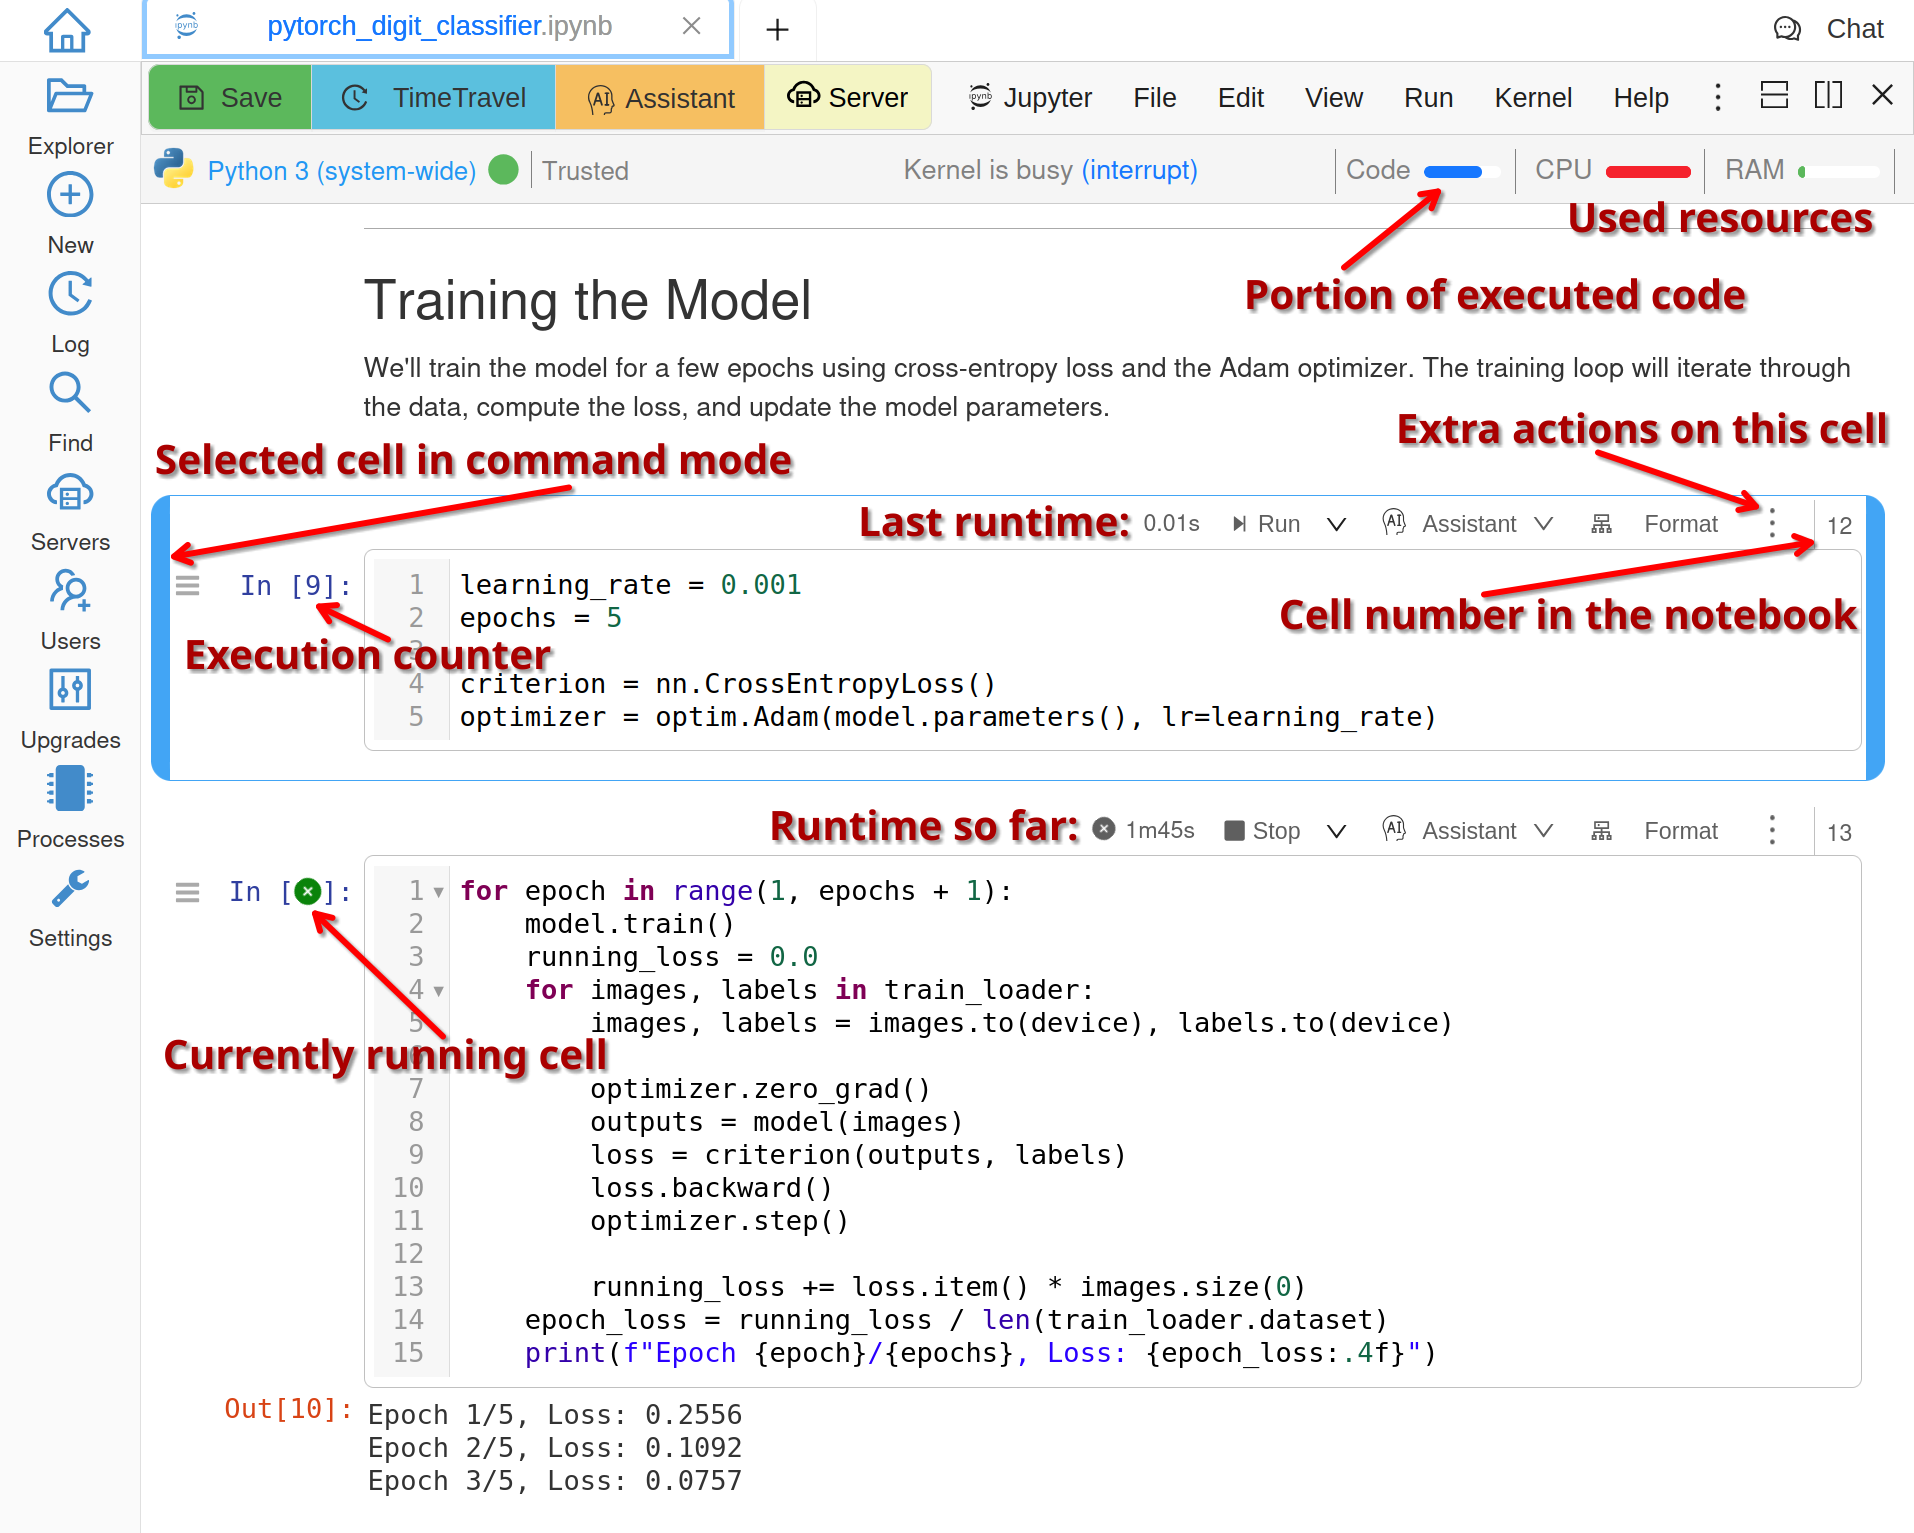1914x1533 pixels.
Task: Go to home icon
Action: (x=67, y=30)
